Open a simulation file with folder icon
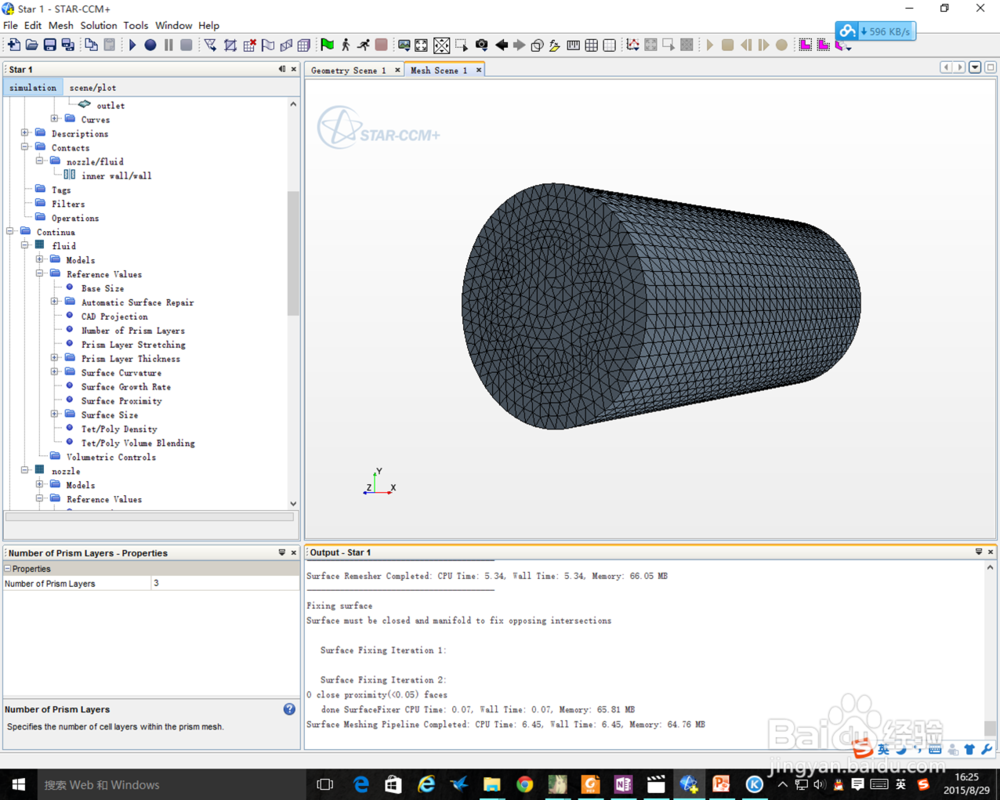1000x800 pixels. point(31,45)
